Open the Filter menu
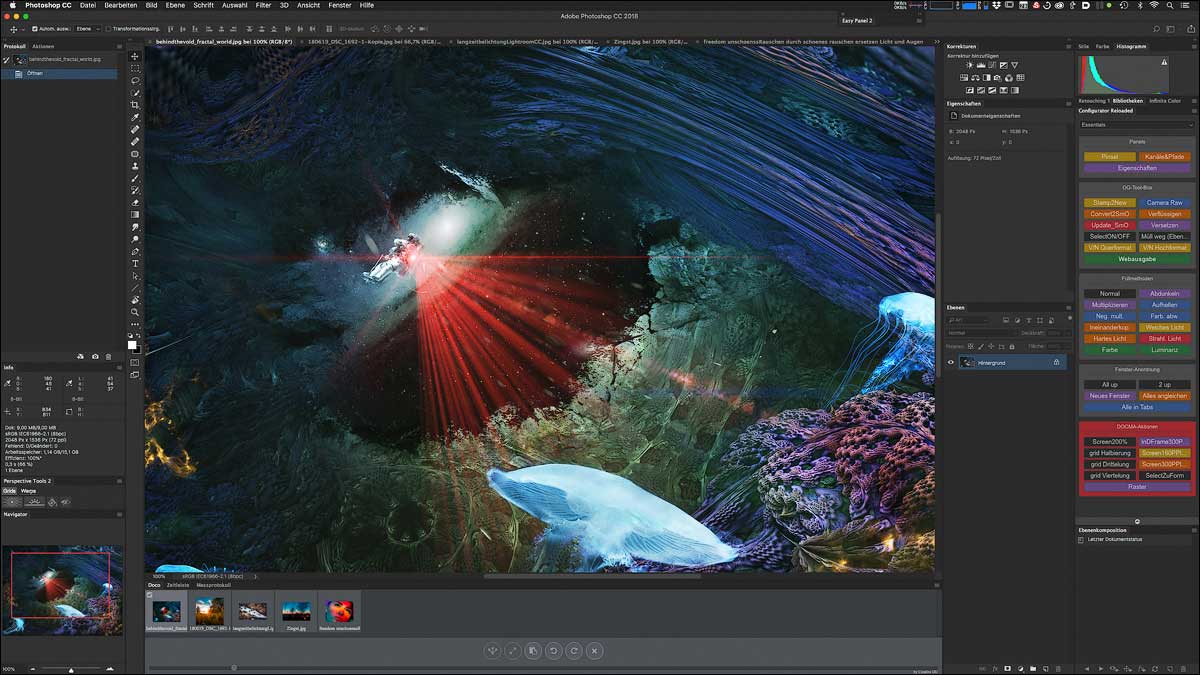1200x675 pixels. [x=263, y=5]
